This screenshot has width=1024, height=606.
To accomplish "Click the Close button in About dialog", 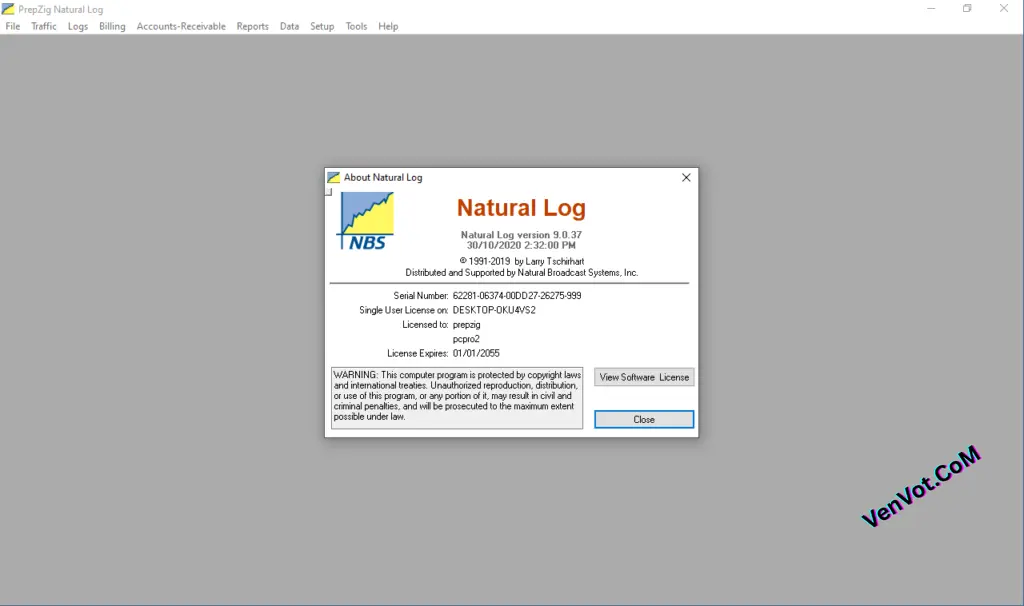I will coord(644,419).
